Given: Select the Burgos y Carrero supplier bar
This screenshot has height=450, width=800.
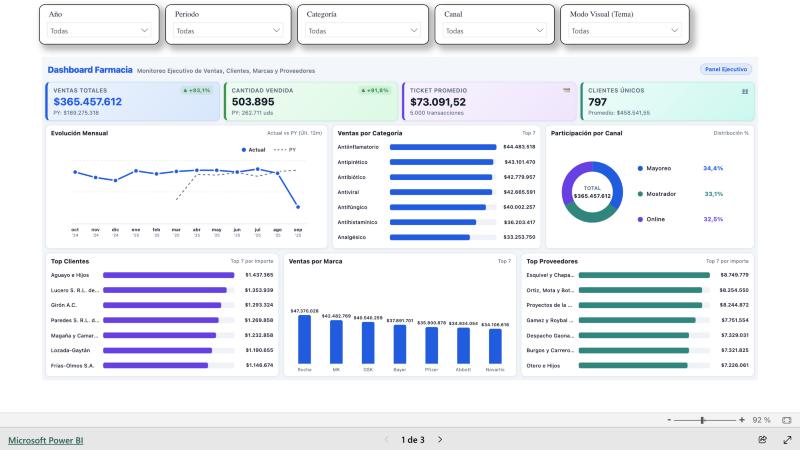Looking at the screenshot, I should click(x=634, y=351).
